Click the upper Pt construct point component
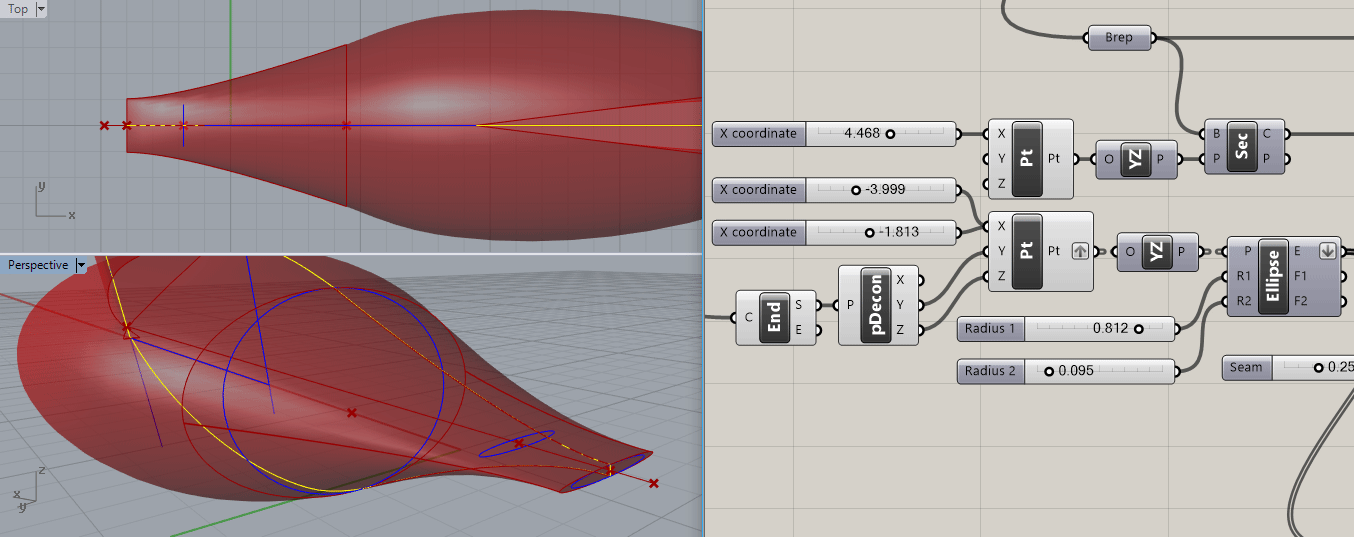 coord(1027,159)
